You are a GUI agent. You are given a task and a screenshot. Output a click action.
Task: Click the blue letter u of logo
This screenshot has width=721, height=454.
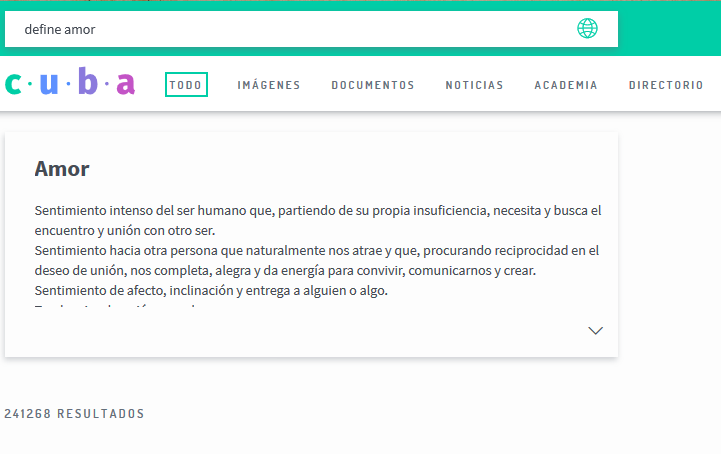coord(49,84)
